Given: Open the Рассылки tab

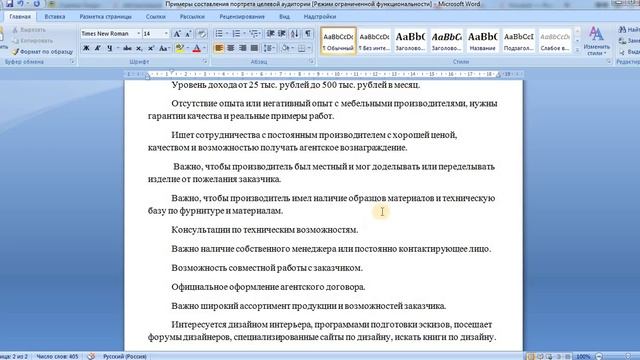Looking at the screenshot, I should (x=192, y=17).
